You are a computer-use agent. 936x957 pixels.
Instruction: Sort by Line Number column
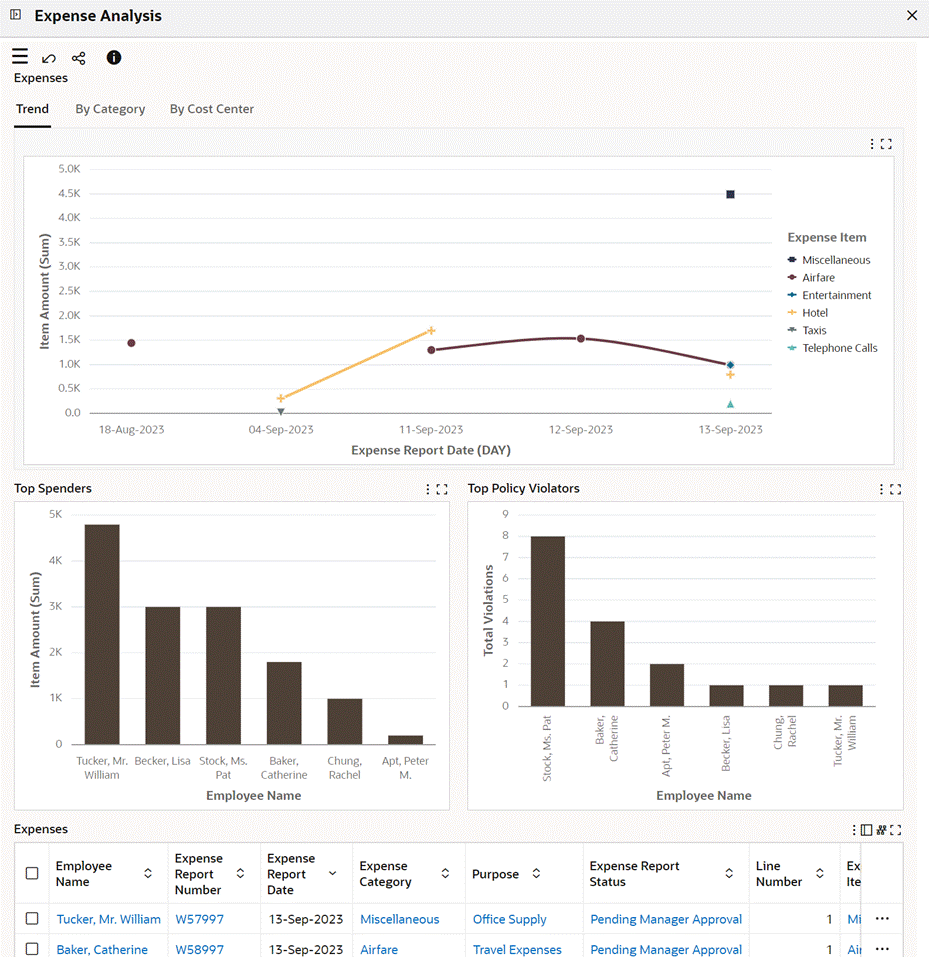point(820,873)
